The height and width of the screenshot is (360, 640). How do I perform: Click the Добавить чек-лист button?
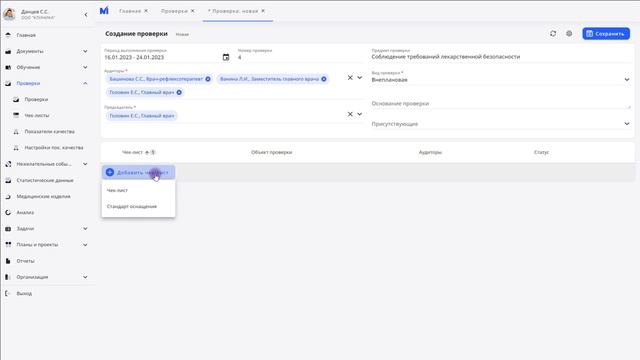pos(138,172)
